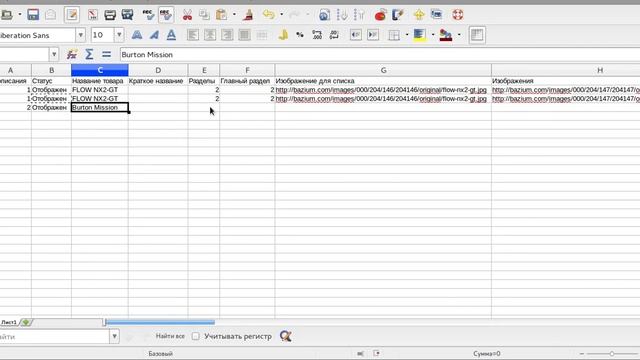Image resolution: width=640 pixels, height=360 pixels.
Task: Open the Font Color dropdown arrow
Action: coord(459,35)
